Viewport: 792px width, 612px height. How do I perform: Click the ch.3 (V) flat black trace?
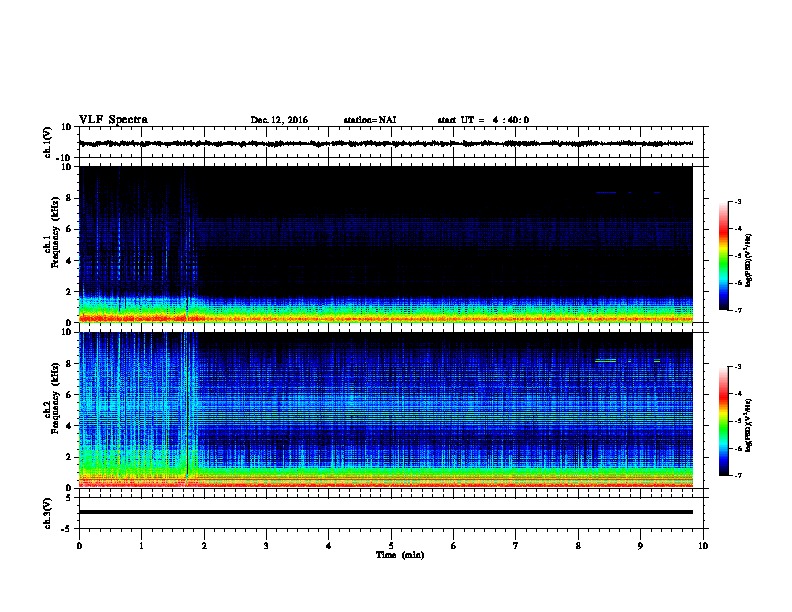coord(385,512)
